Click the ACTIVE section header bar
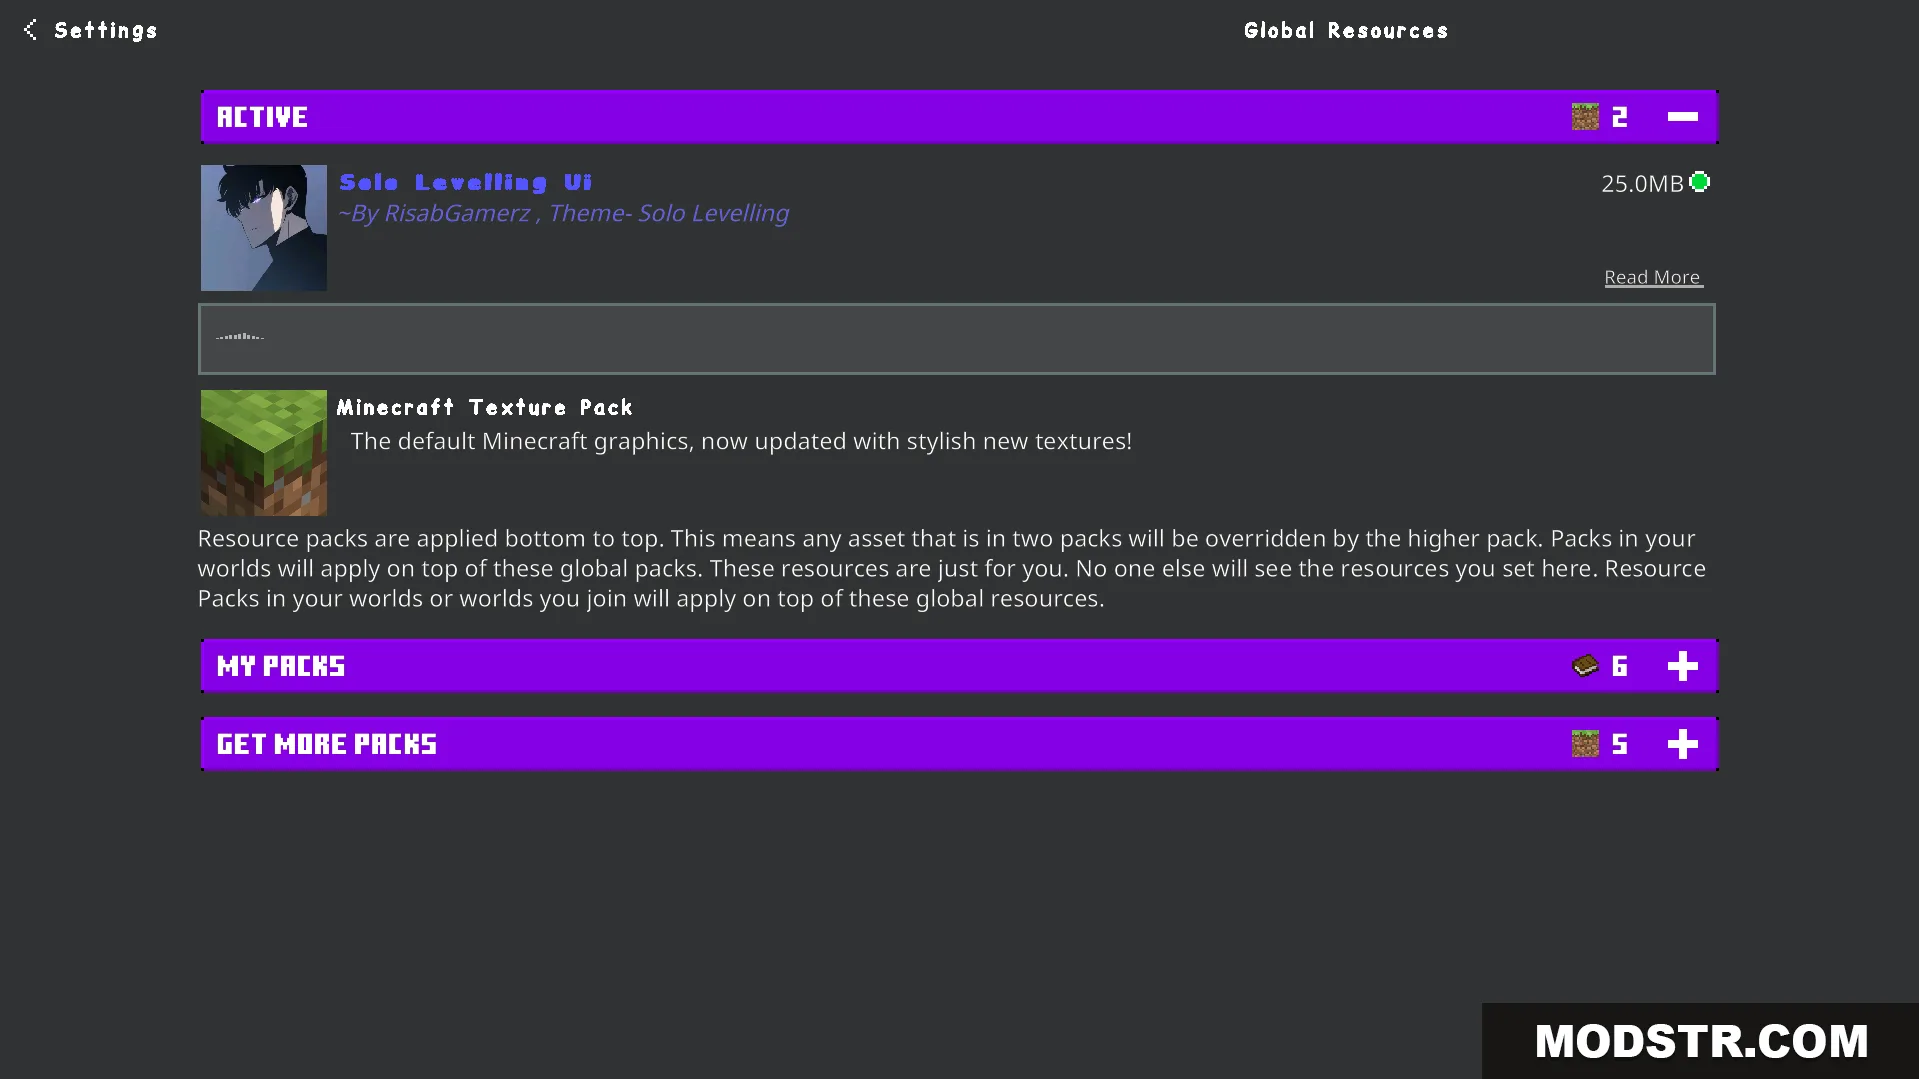The width and height of the screenshot is (1919, 1079). click(959, 117)
